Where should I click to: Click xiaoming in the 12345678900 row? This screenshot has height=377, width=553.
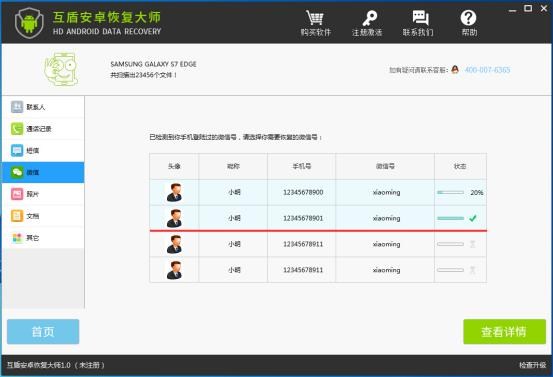point(387,193)
